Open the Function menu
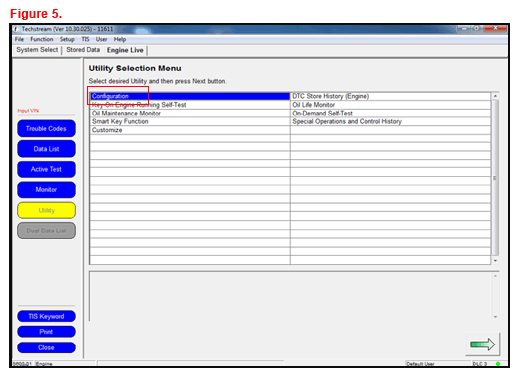Viewport: 519px width, 377px height. (42, 39)
